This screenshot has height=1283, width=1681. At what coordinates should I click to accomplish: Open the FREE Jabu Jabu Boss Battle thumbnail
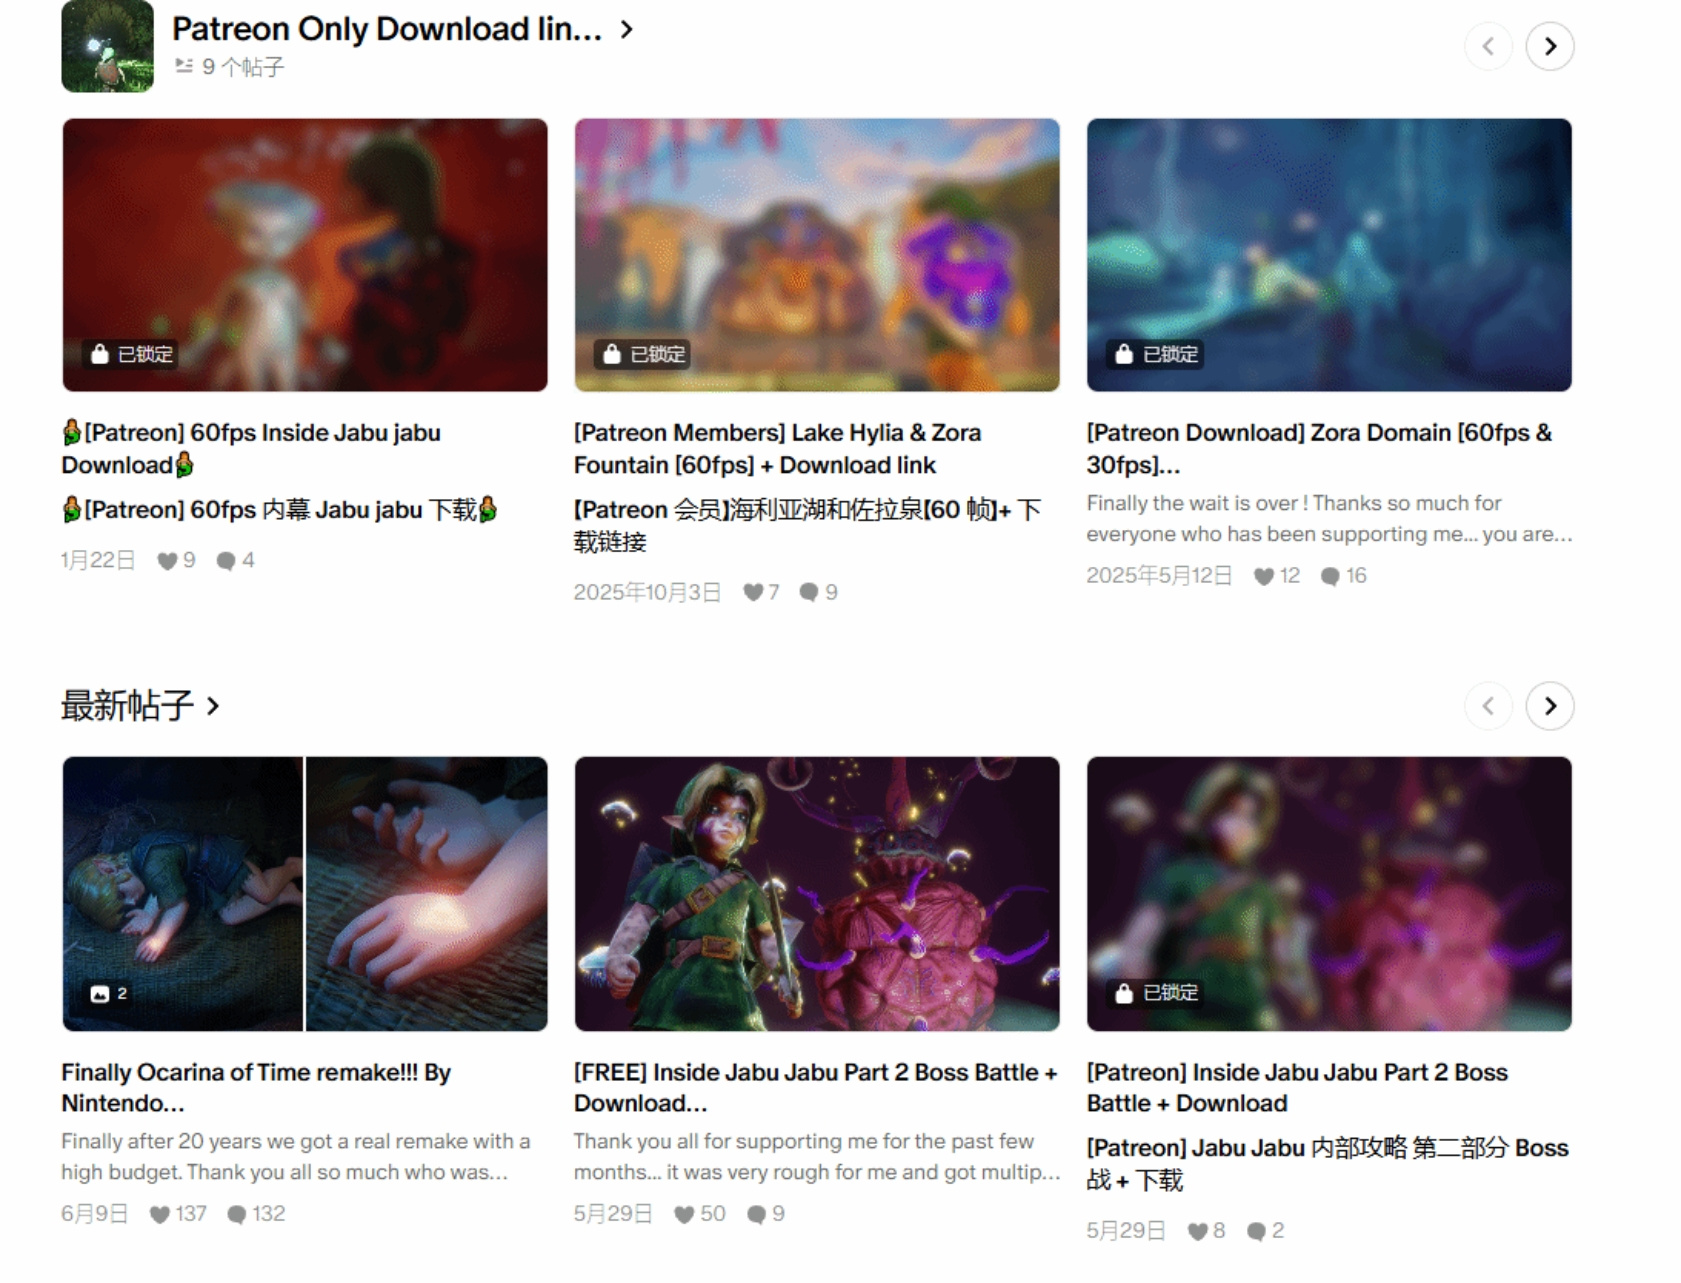[817, 894]
